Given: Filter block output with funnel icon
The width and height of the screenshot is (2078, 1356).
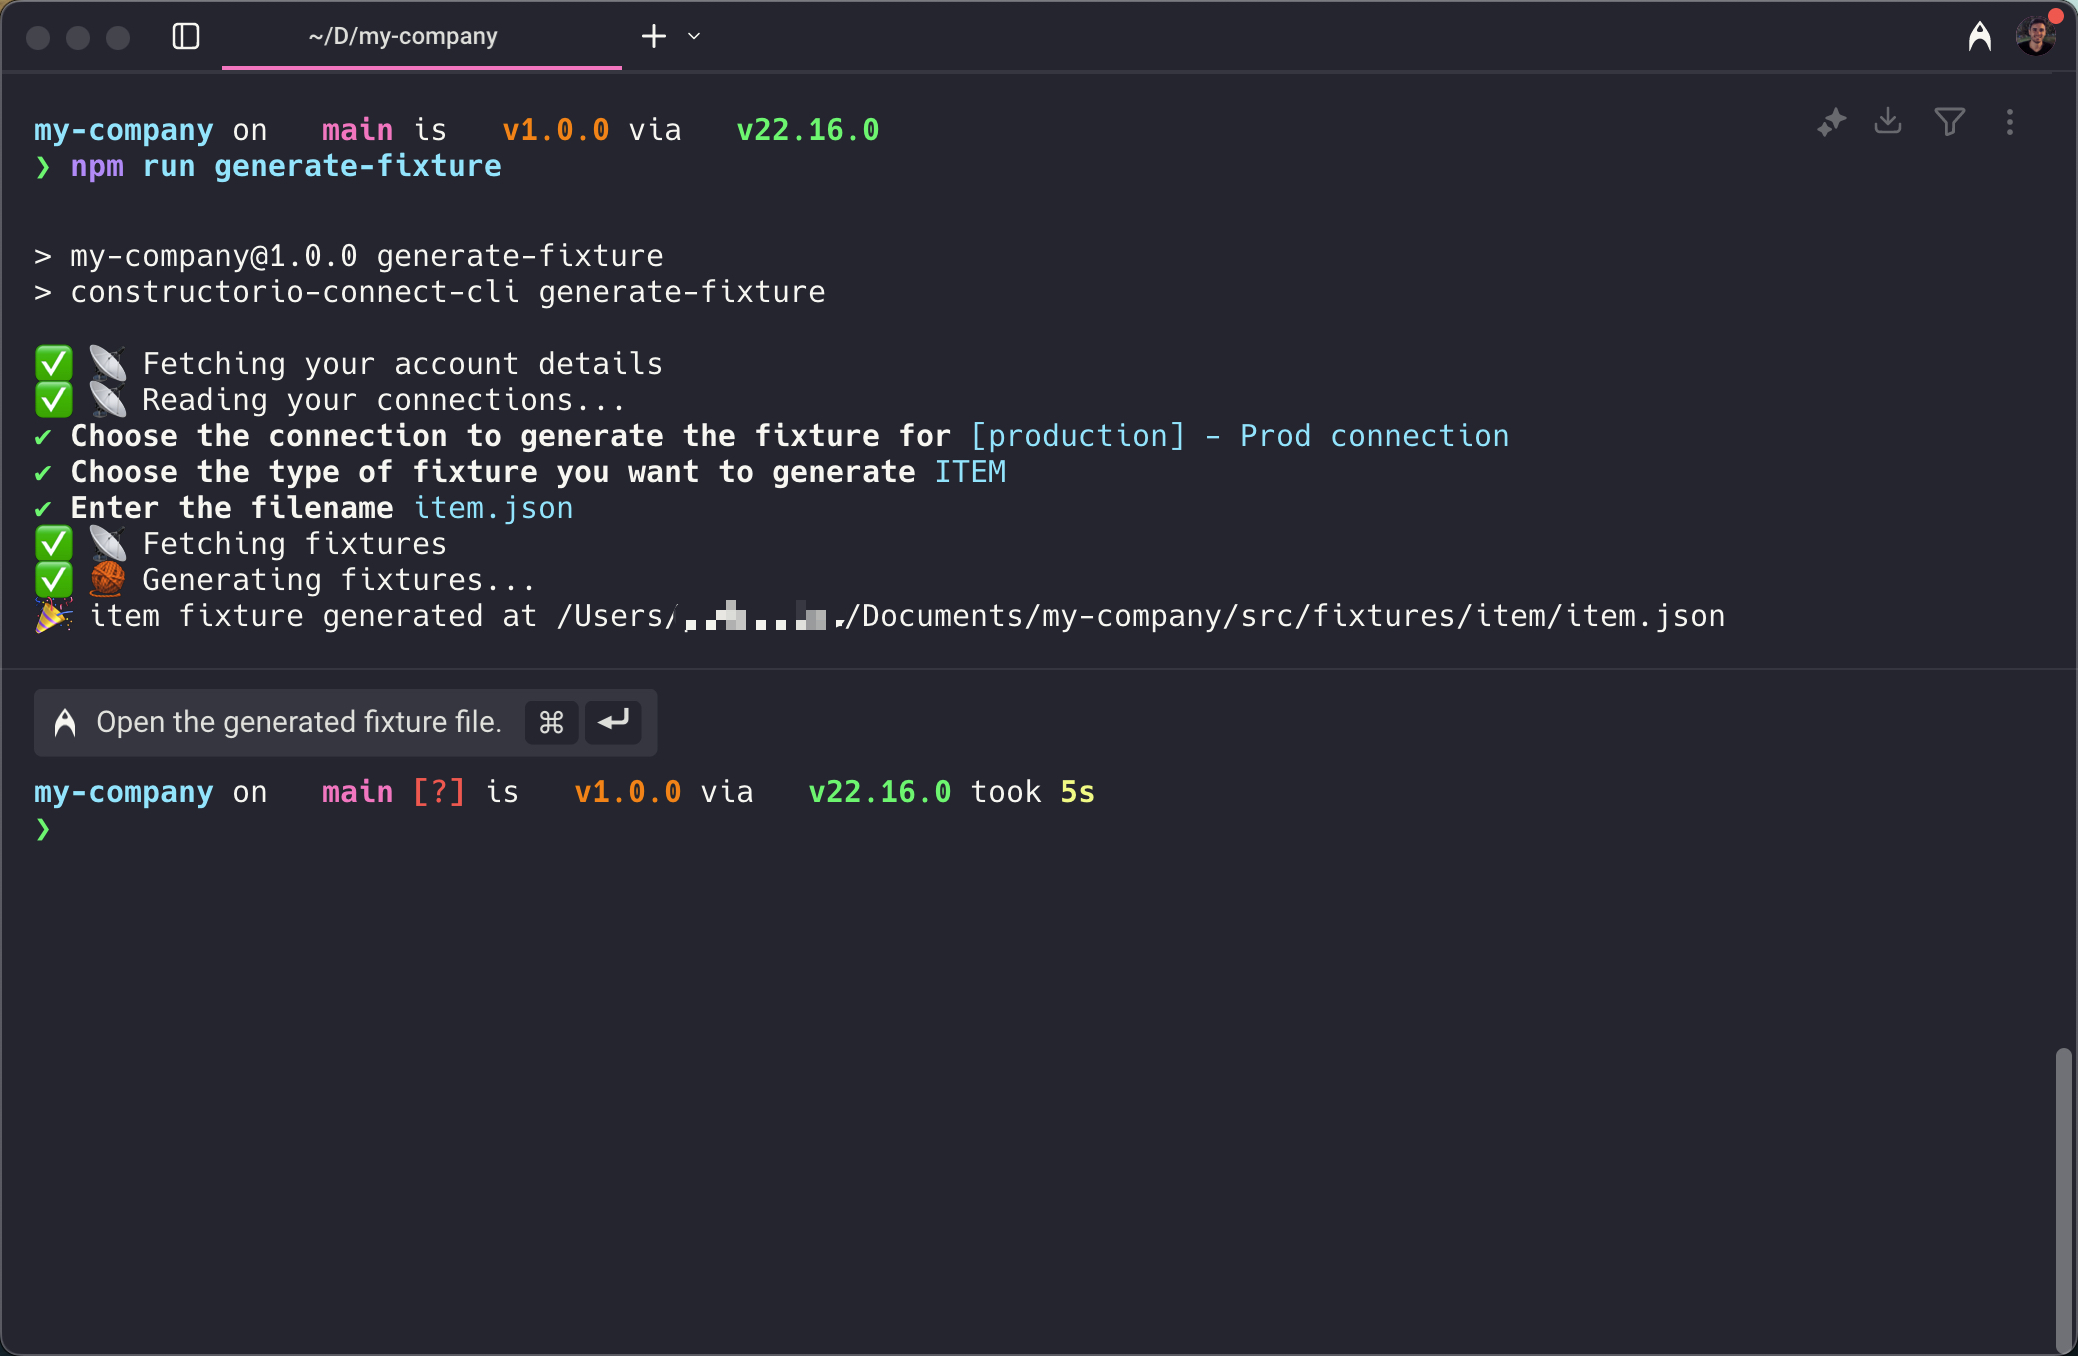Looking at the screenshot, I should (x=1950, y=122).
